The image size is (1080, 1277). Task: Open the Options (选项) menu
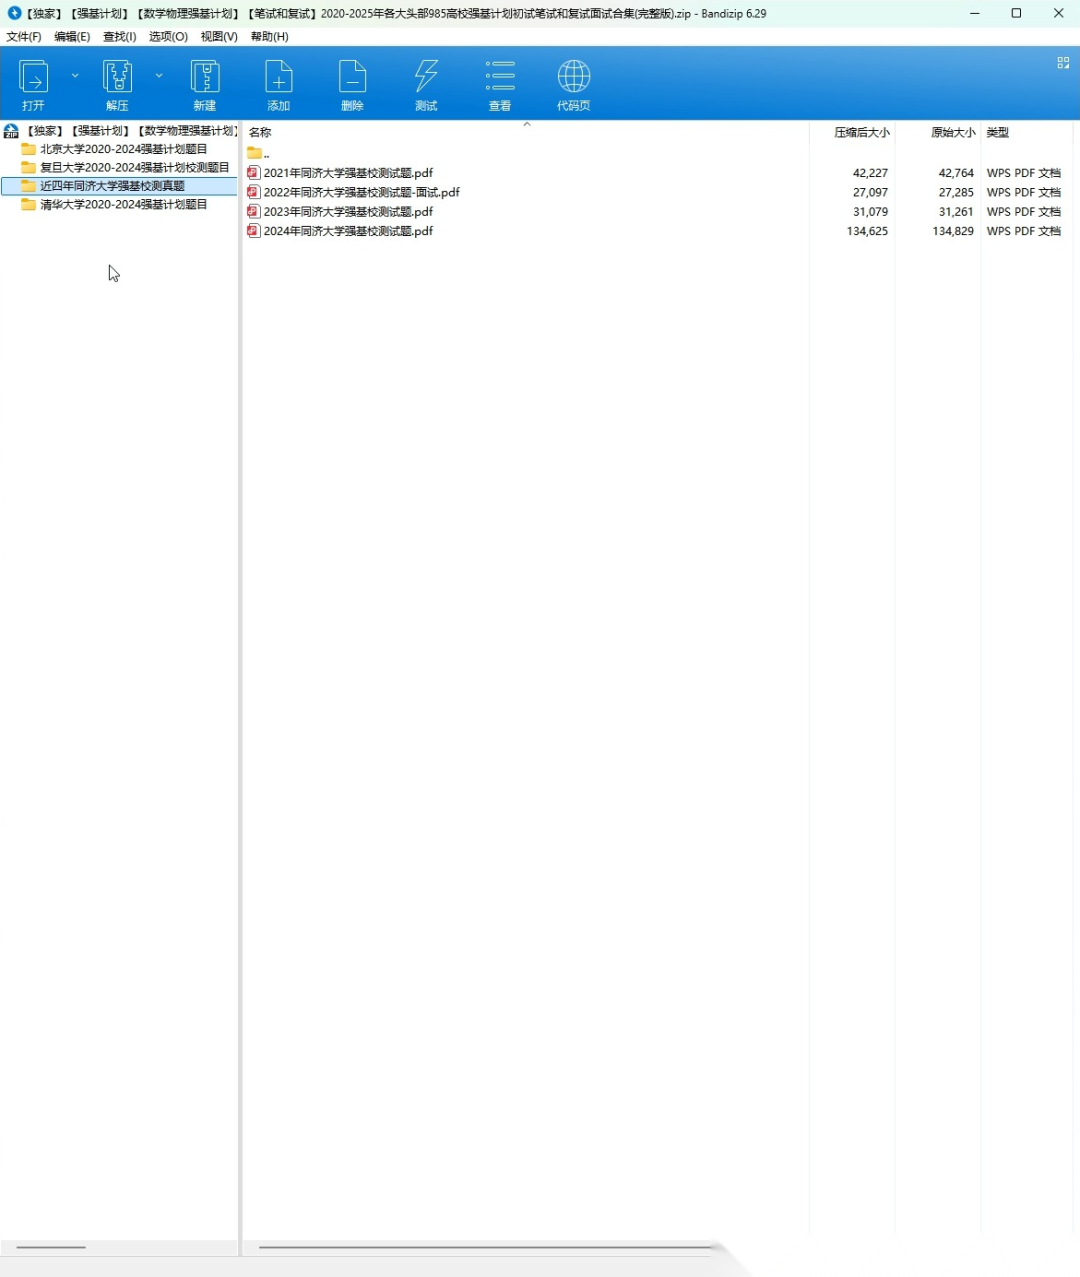pos(168,37)
